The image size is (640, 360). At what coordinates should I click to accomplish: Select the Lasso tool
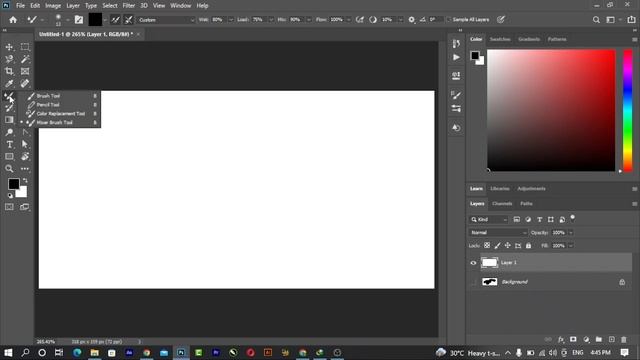click(9, 59)
